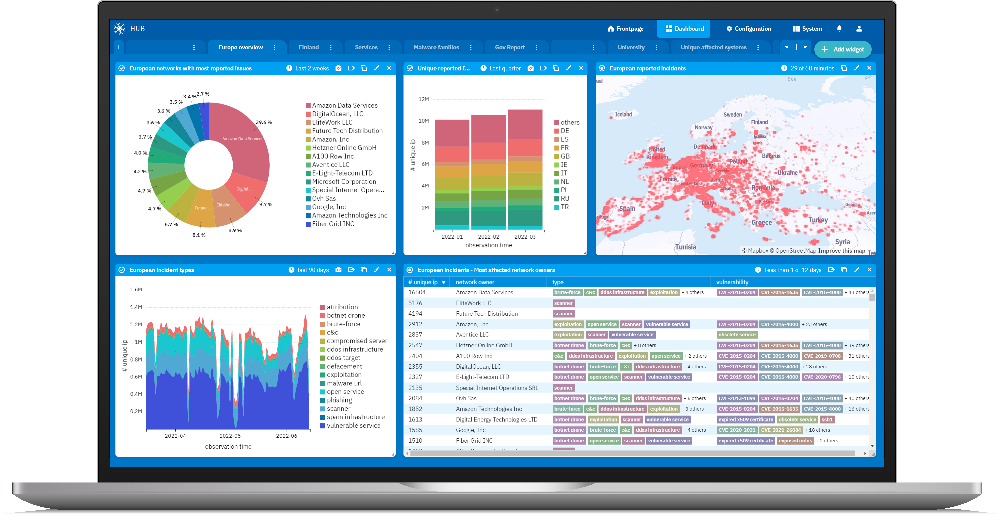Take snapshot of Unique reported widget
This screenshot has height=514, width=1000.
530,68
